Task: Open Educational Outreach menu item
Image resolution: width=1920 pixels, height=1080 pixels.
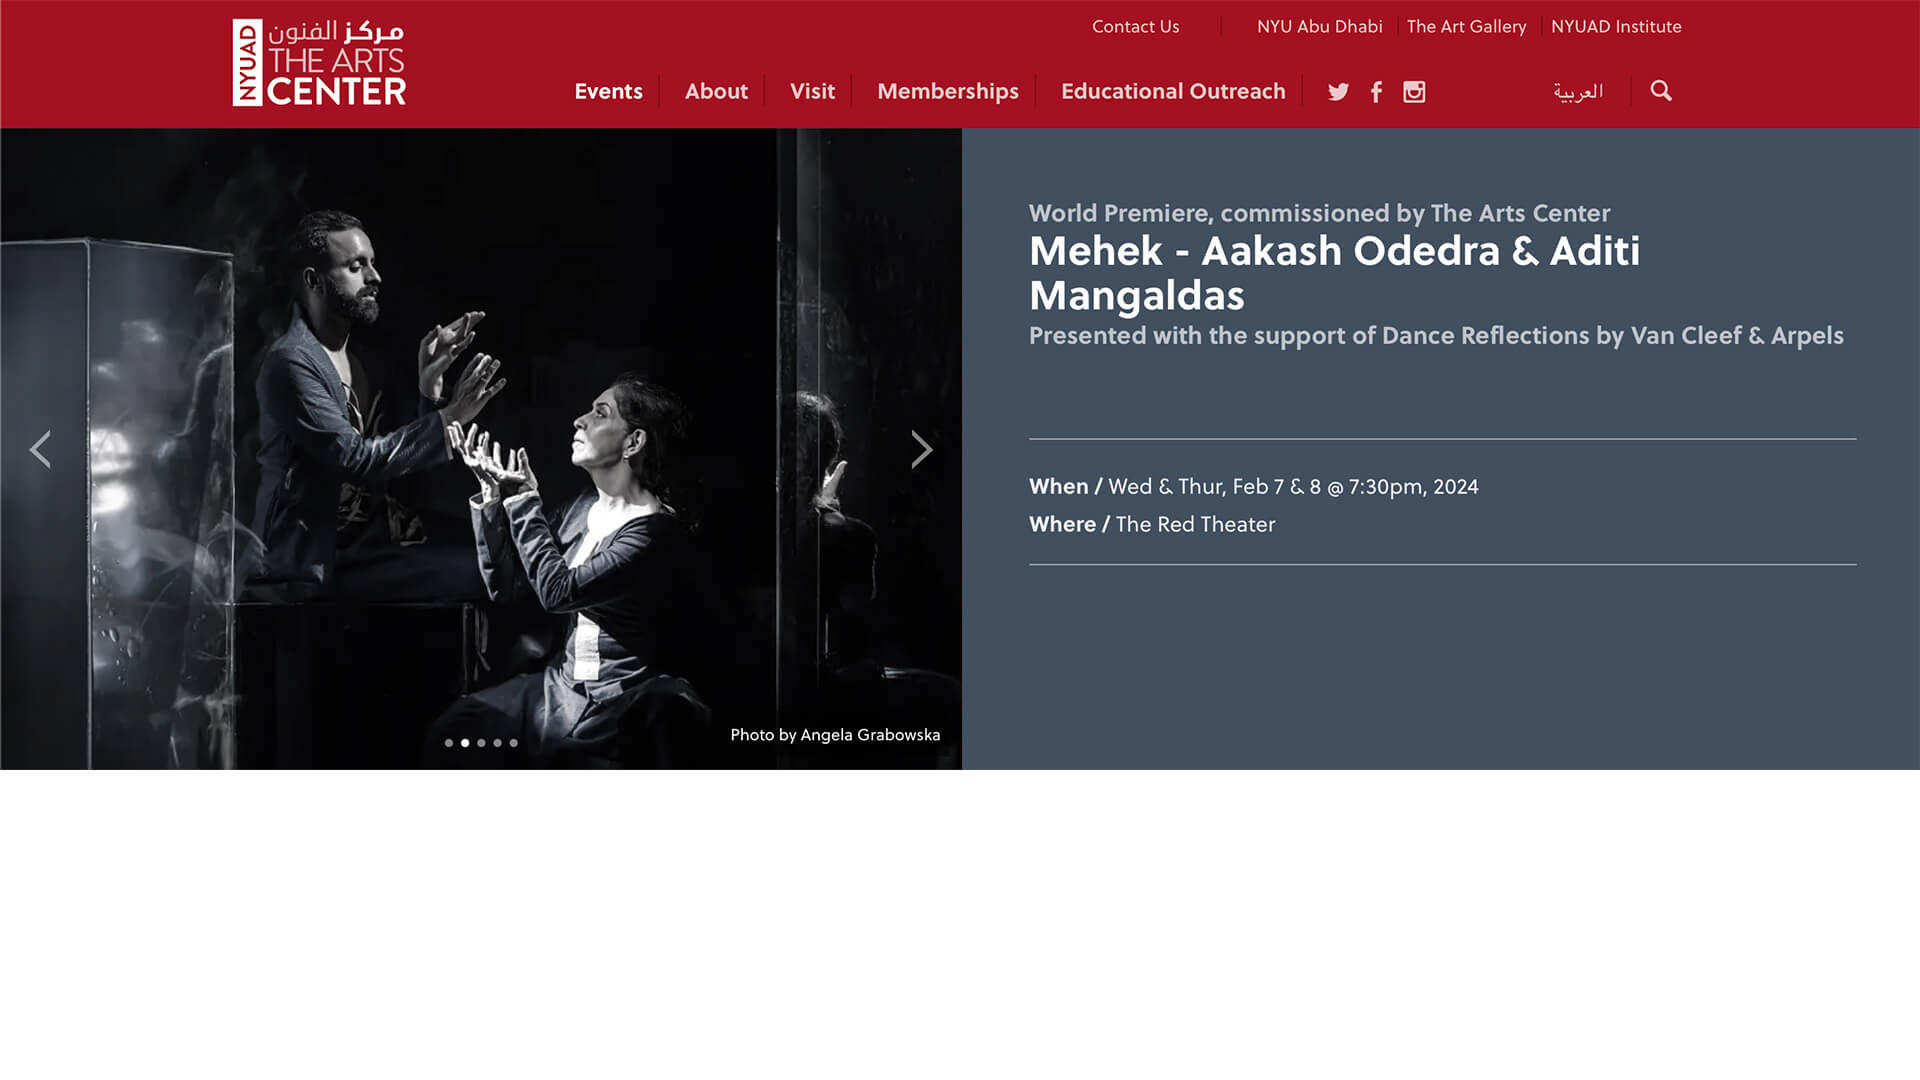Action: pos(1173,91)
